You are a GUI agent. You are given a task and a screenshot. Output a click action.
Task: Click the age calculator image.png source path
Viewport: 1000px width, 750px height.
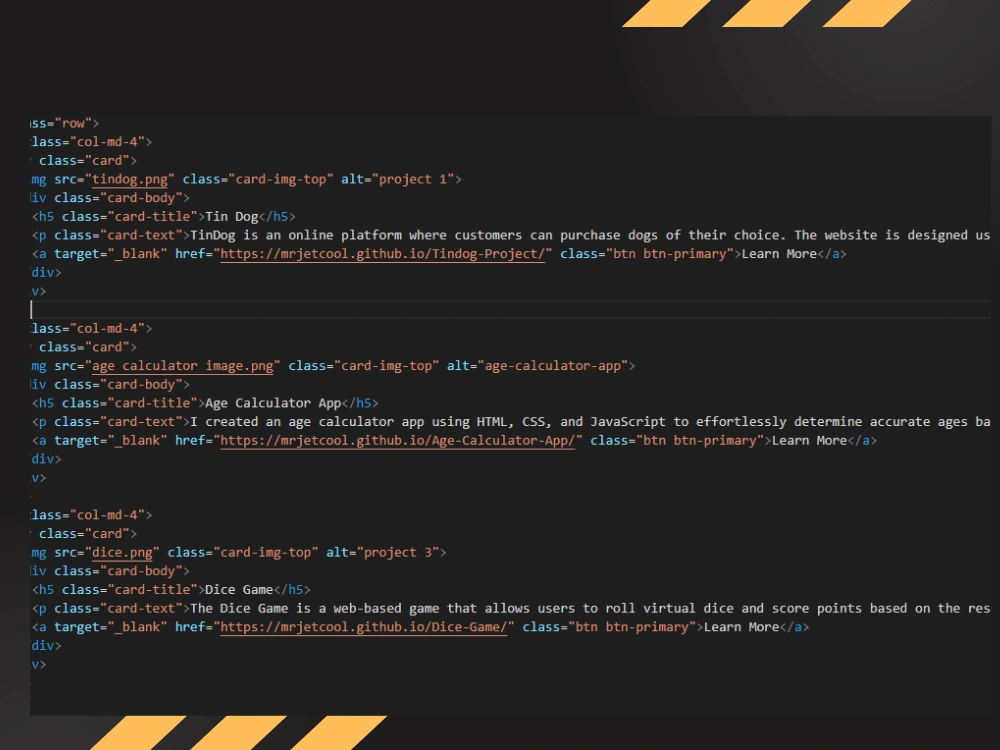(182, 366)
